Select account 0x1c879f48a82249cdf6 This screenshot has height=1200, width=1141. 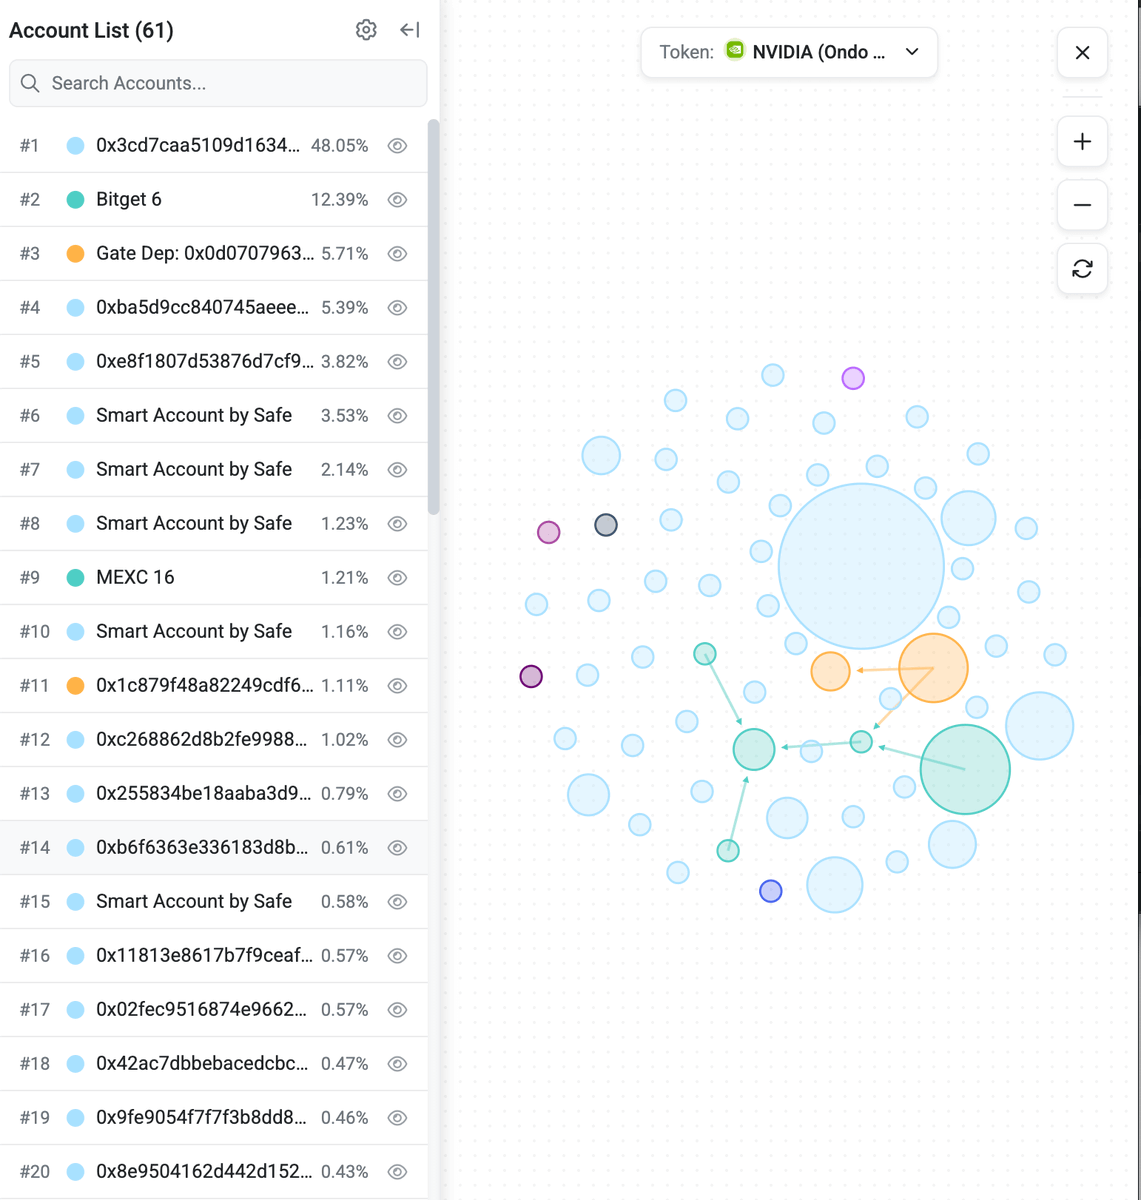[214, 686]
